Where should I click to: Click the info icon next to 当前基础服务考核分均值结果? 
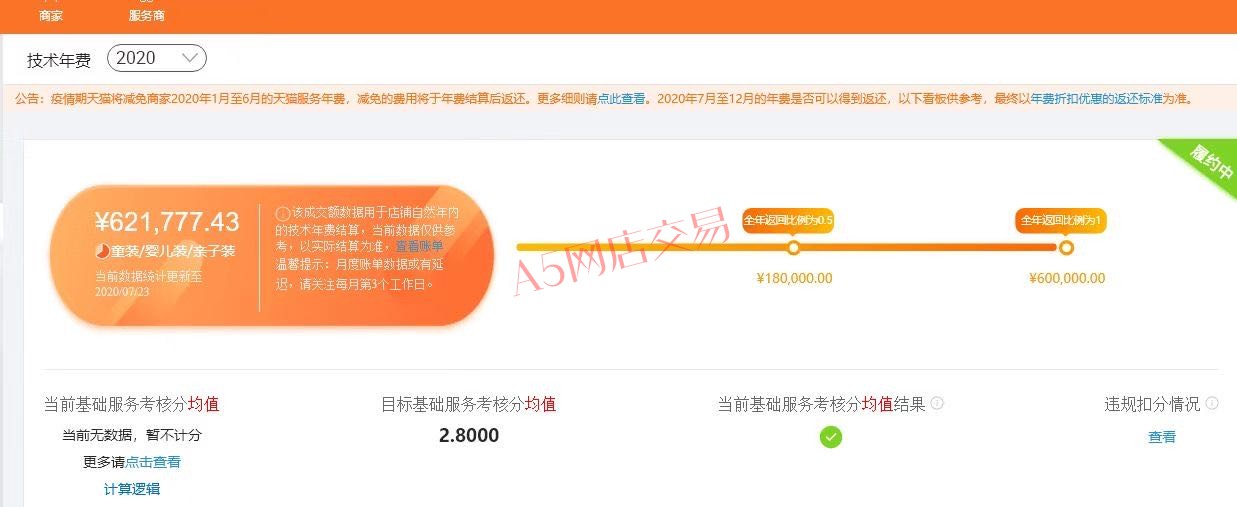(x=937, y=403)
